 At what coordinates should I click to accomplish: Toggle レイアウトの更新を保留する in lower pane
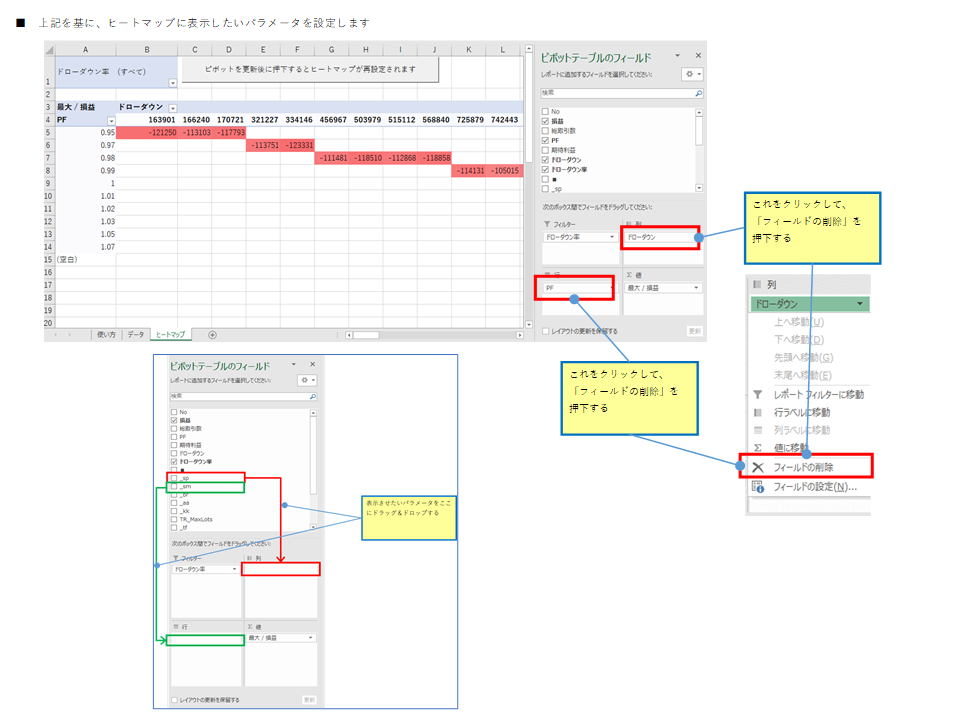coord(174,700)
